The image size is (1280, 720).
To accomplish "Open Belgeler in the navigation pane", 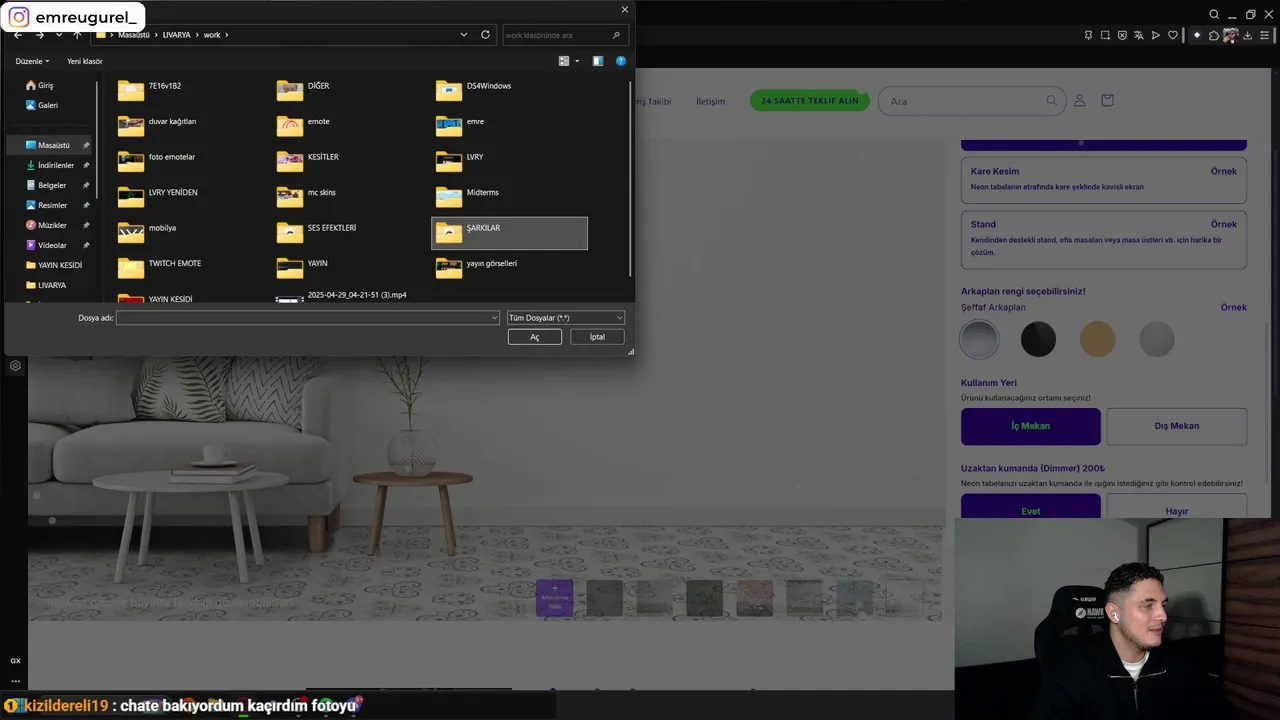I will tap(50, 185).
